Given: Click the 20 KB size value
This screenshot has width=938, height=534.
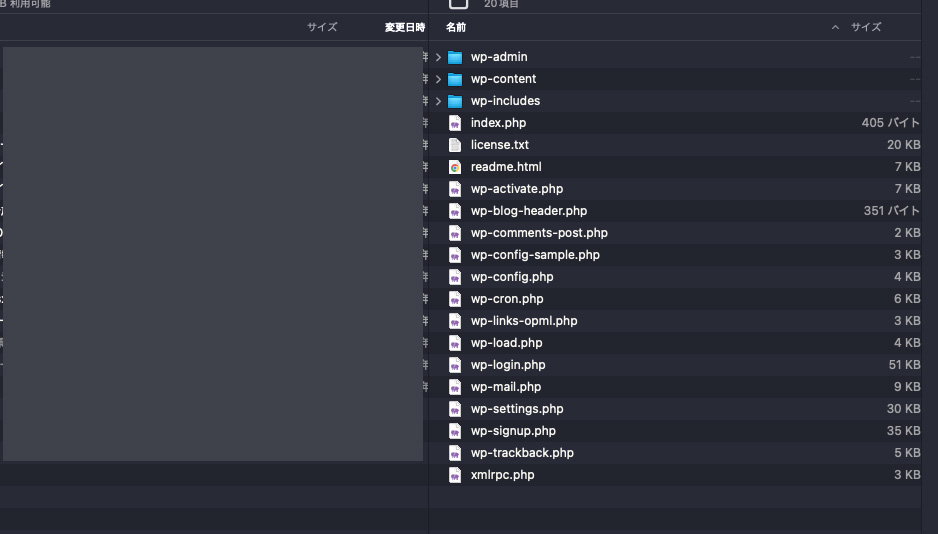Looking at the screenshot, I should click(x=903, y=145).
